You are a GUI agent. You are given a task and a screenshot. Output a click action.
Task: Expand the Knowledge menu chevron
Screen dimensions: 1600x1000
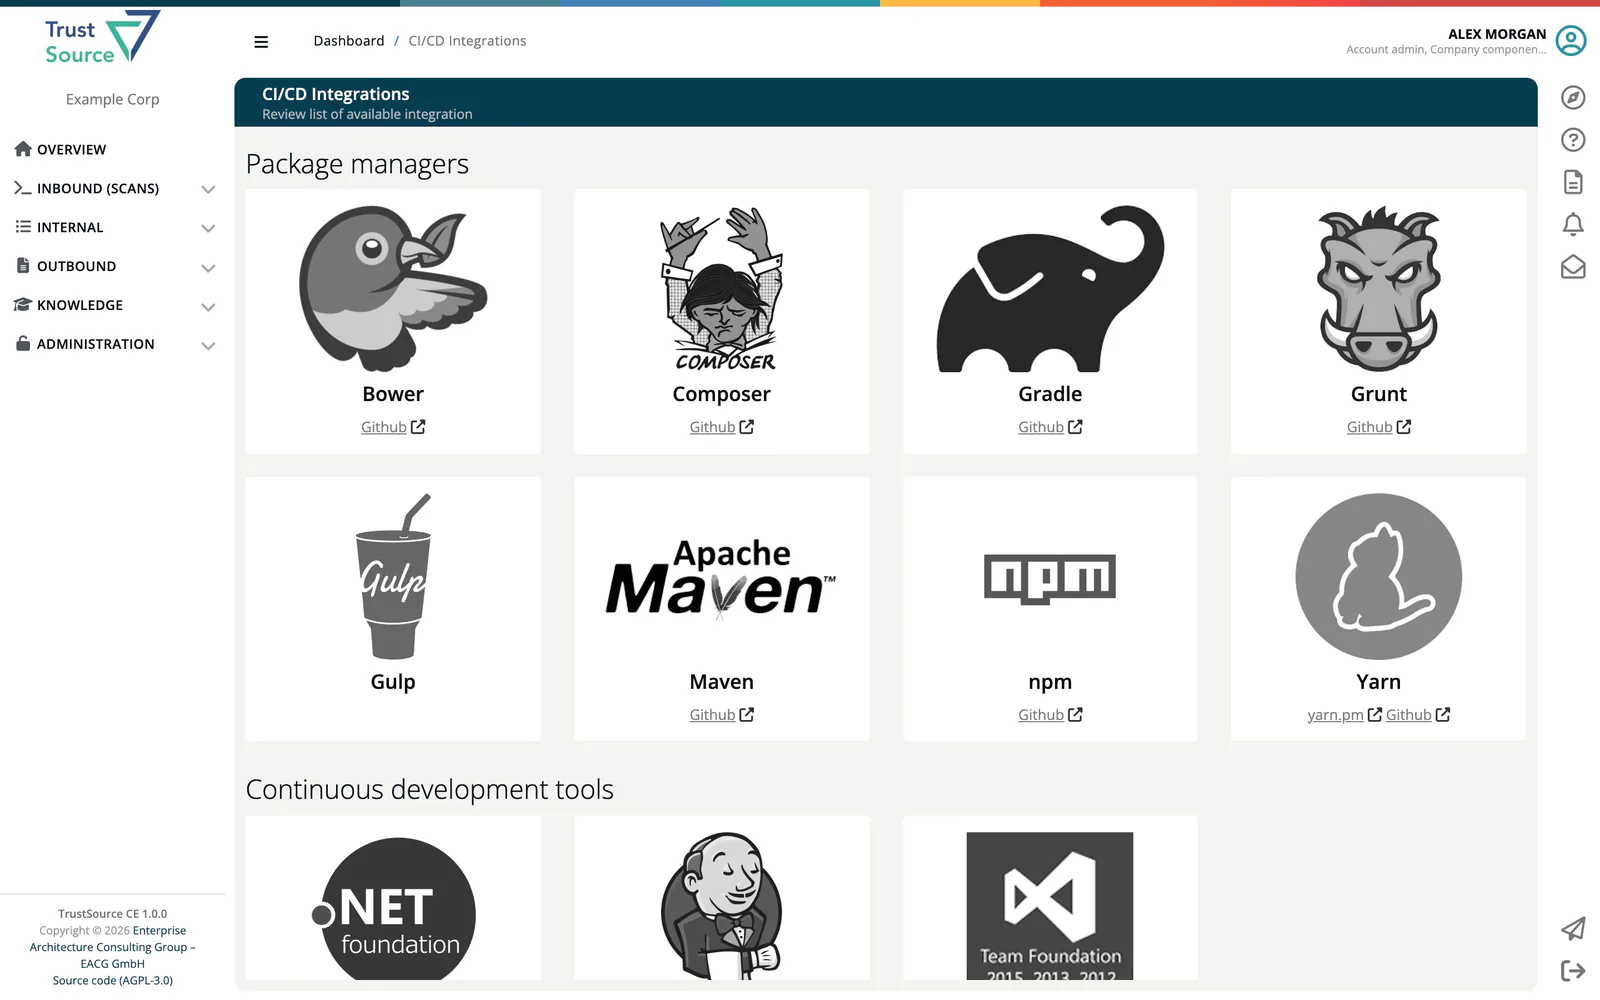point(208,307)
